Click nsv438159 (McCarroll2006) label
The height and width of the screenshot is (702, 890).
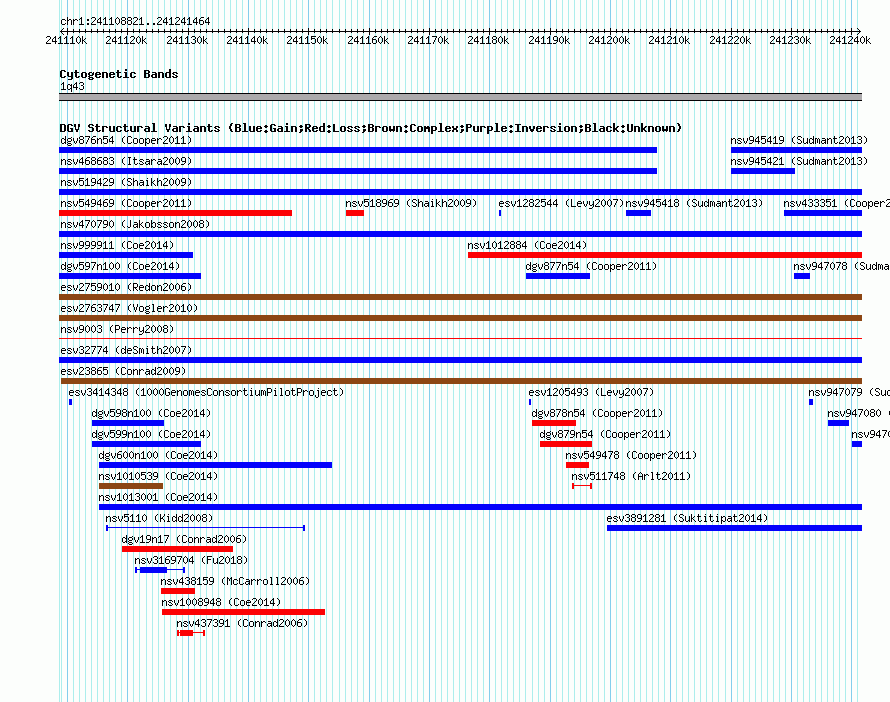pos(235,581)
